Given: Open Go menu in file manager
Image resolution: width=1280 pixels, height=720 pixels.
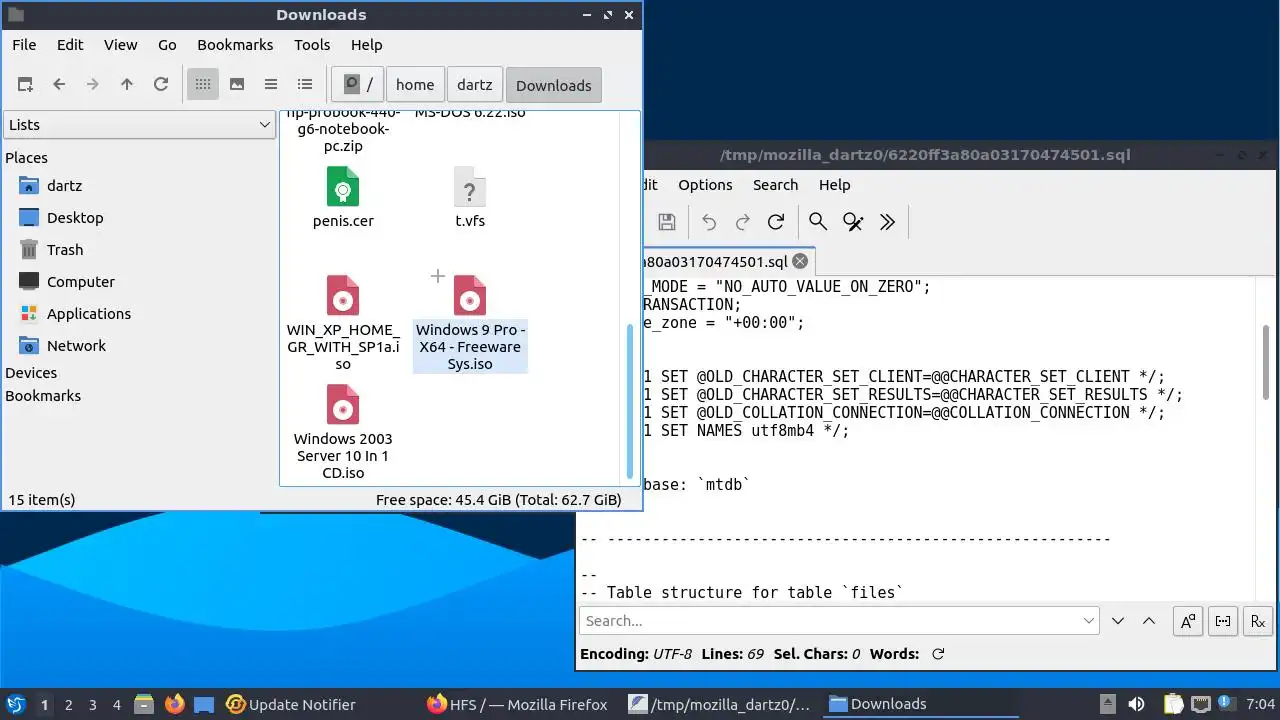Looking at the screenshot, I should point(167,45).
